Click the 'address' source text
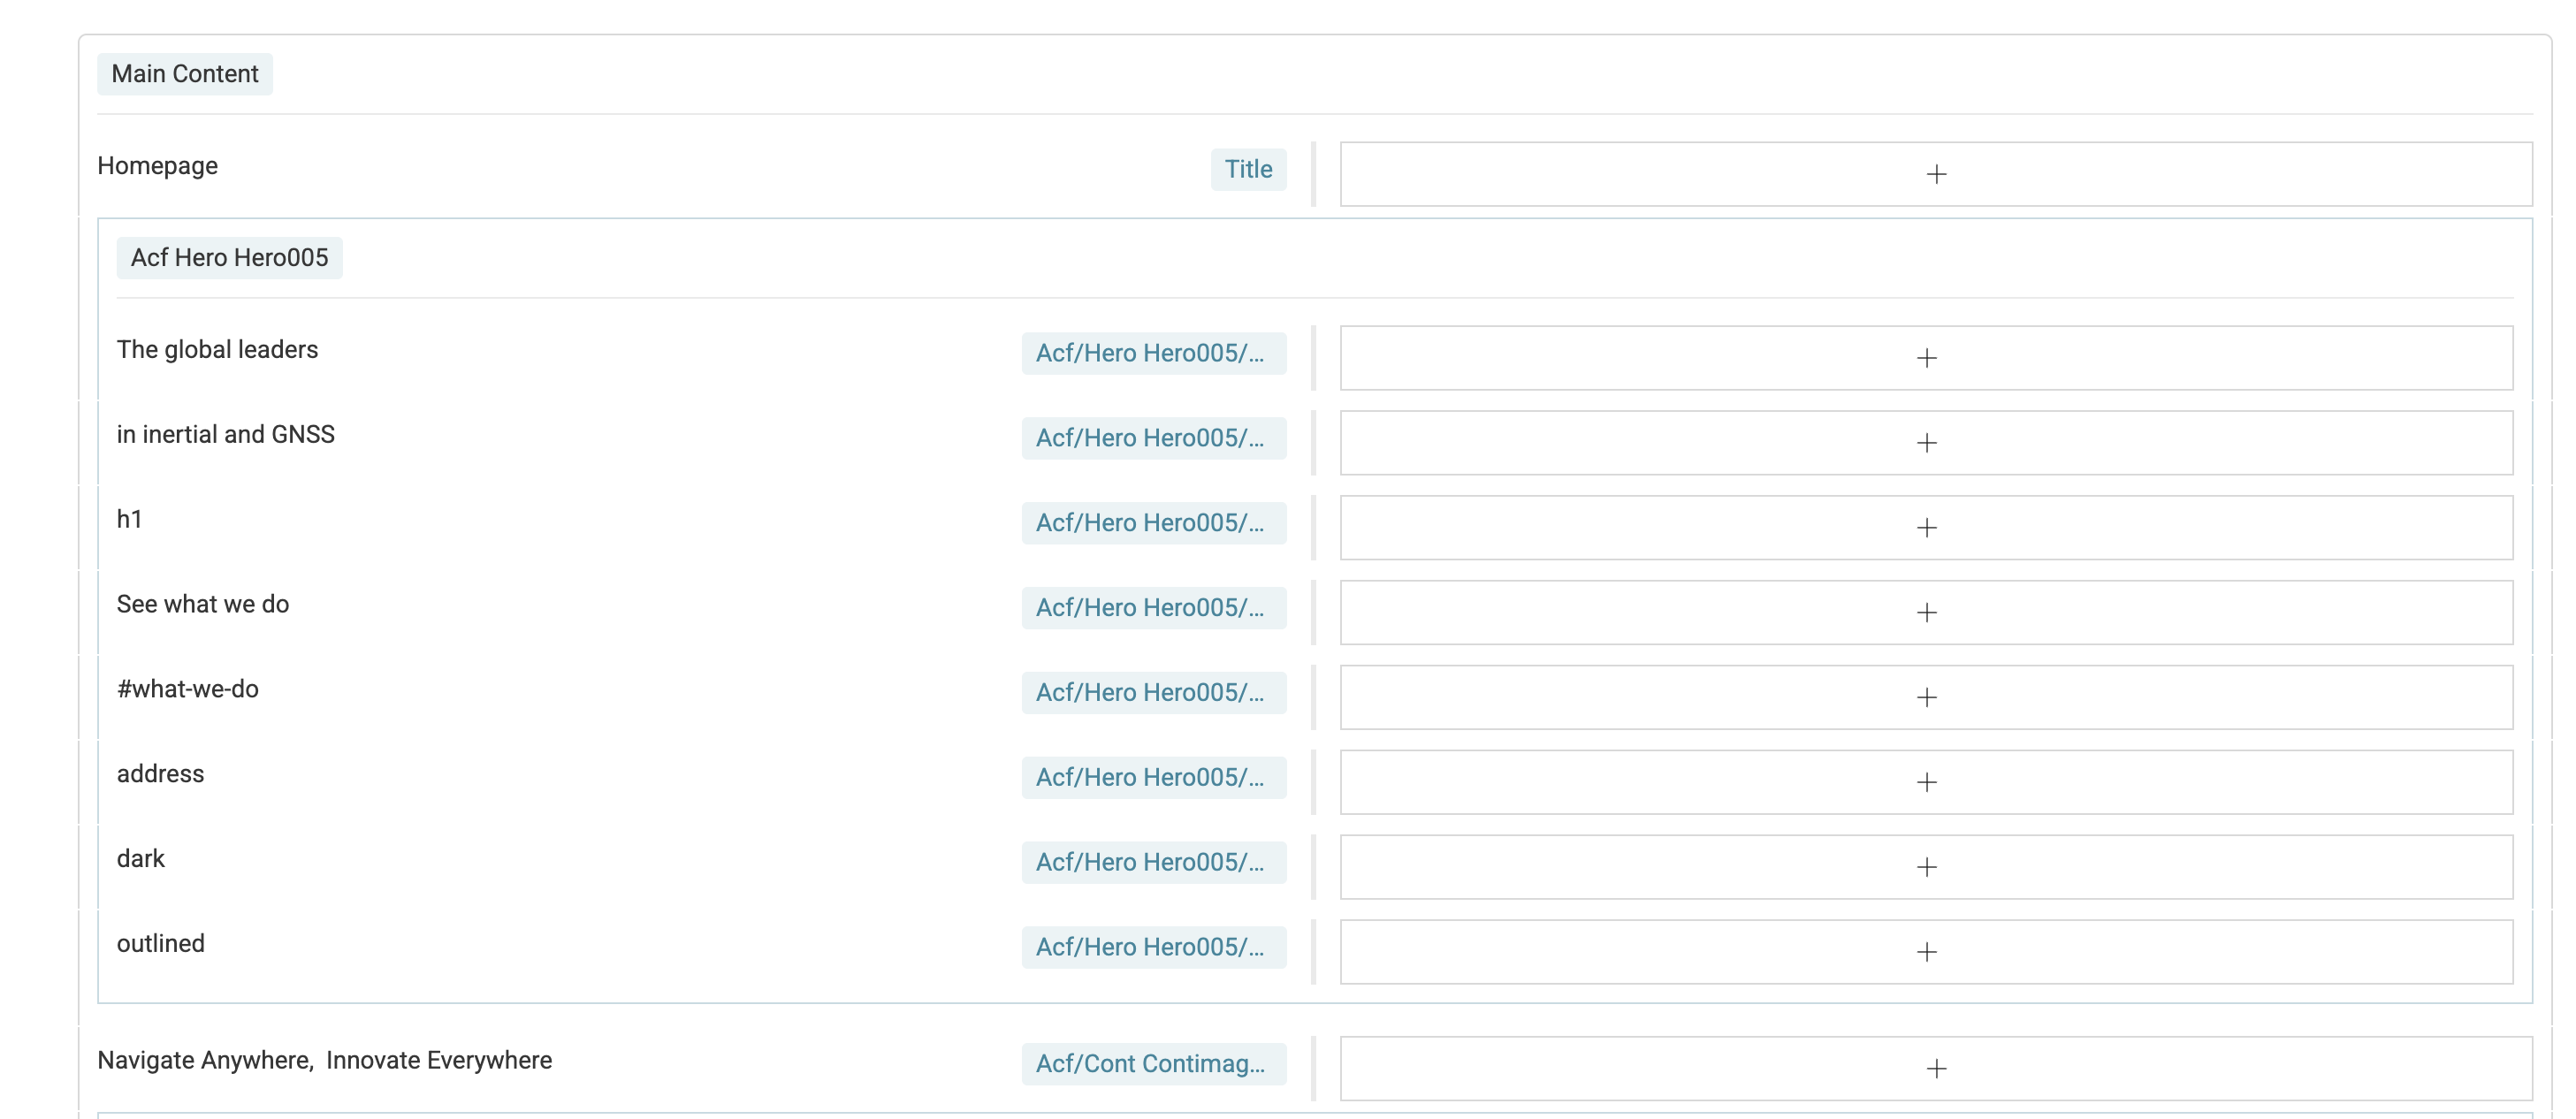 160,775
